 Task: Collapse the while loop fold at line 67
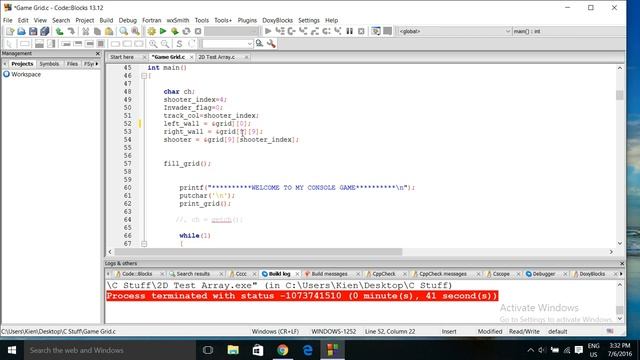144,244
